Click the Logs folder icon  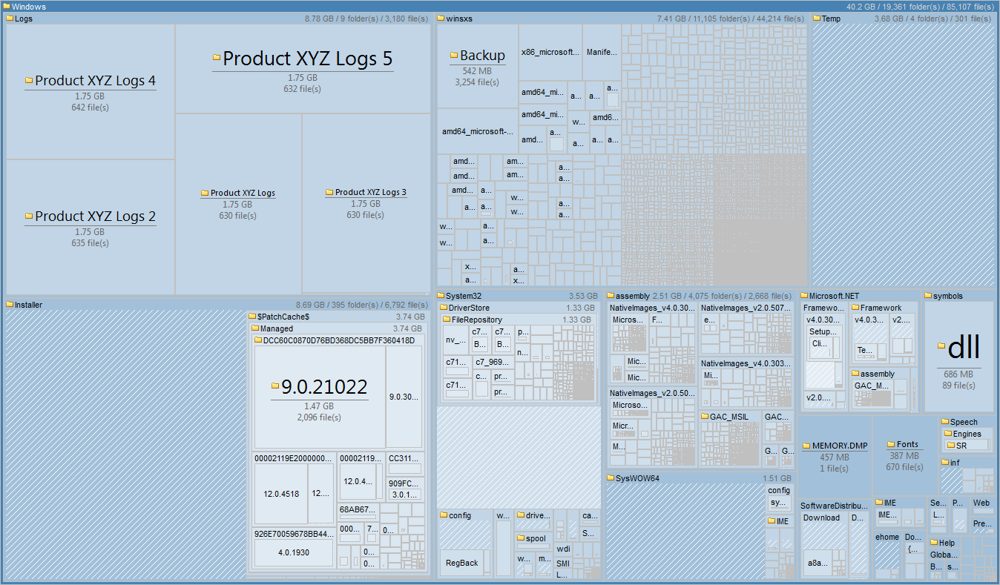pyautogui.click(x=10, y=19)
